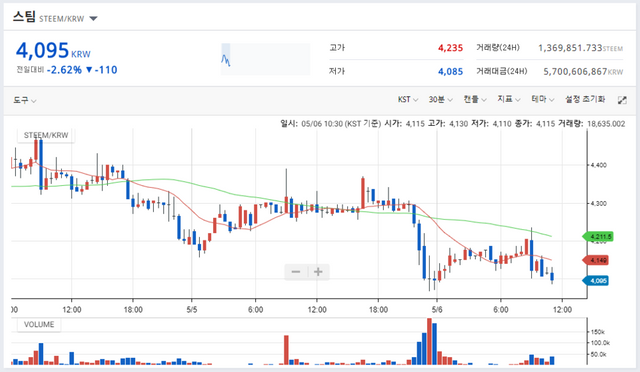This screenshot has width=640, height=372.
Task: Click 설정 초기화 reset settings button
Action: [584, 99]
